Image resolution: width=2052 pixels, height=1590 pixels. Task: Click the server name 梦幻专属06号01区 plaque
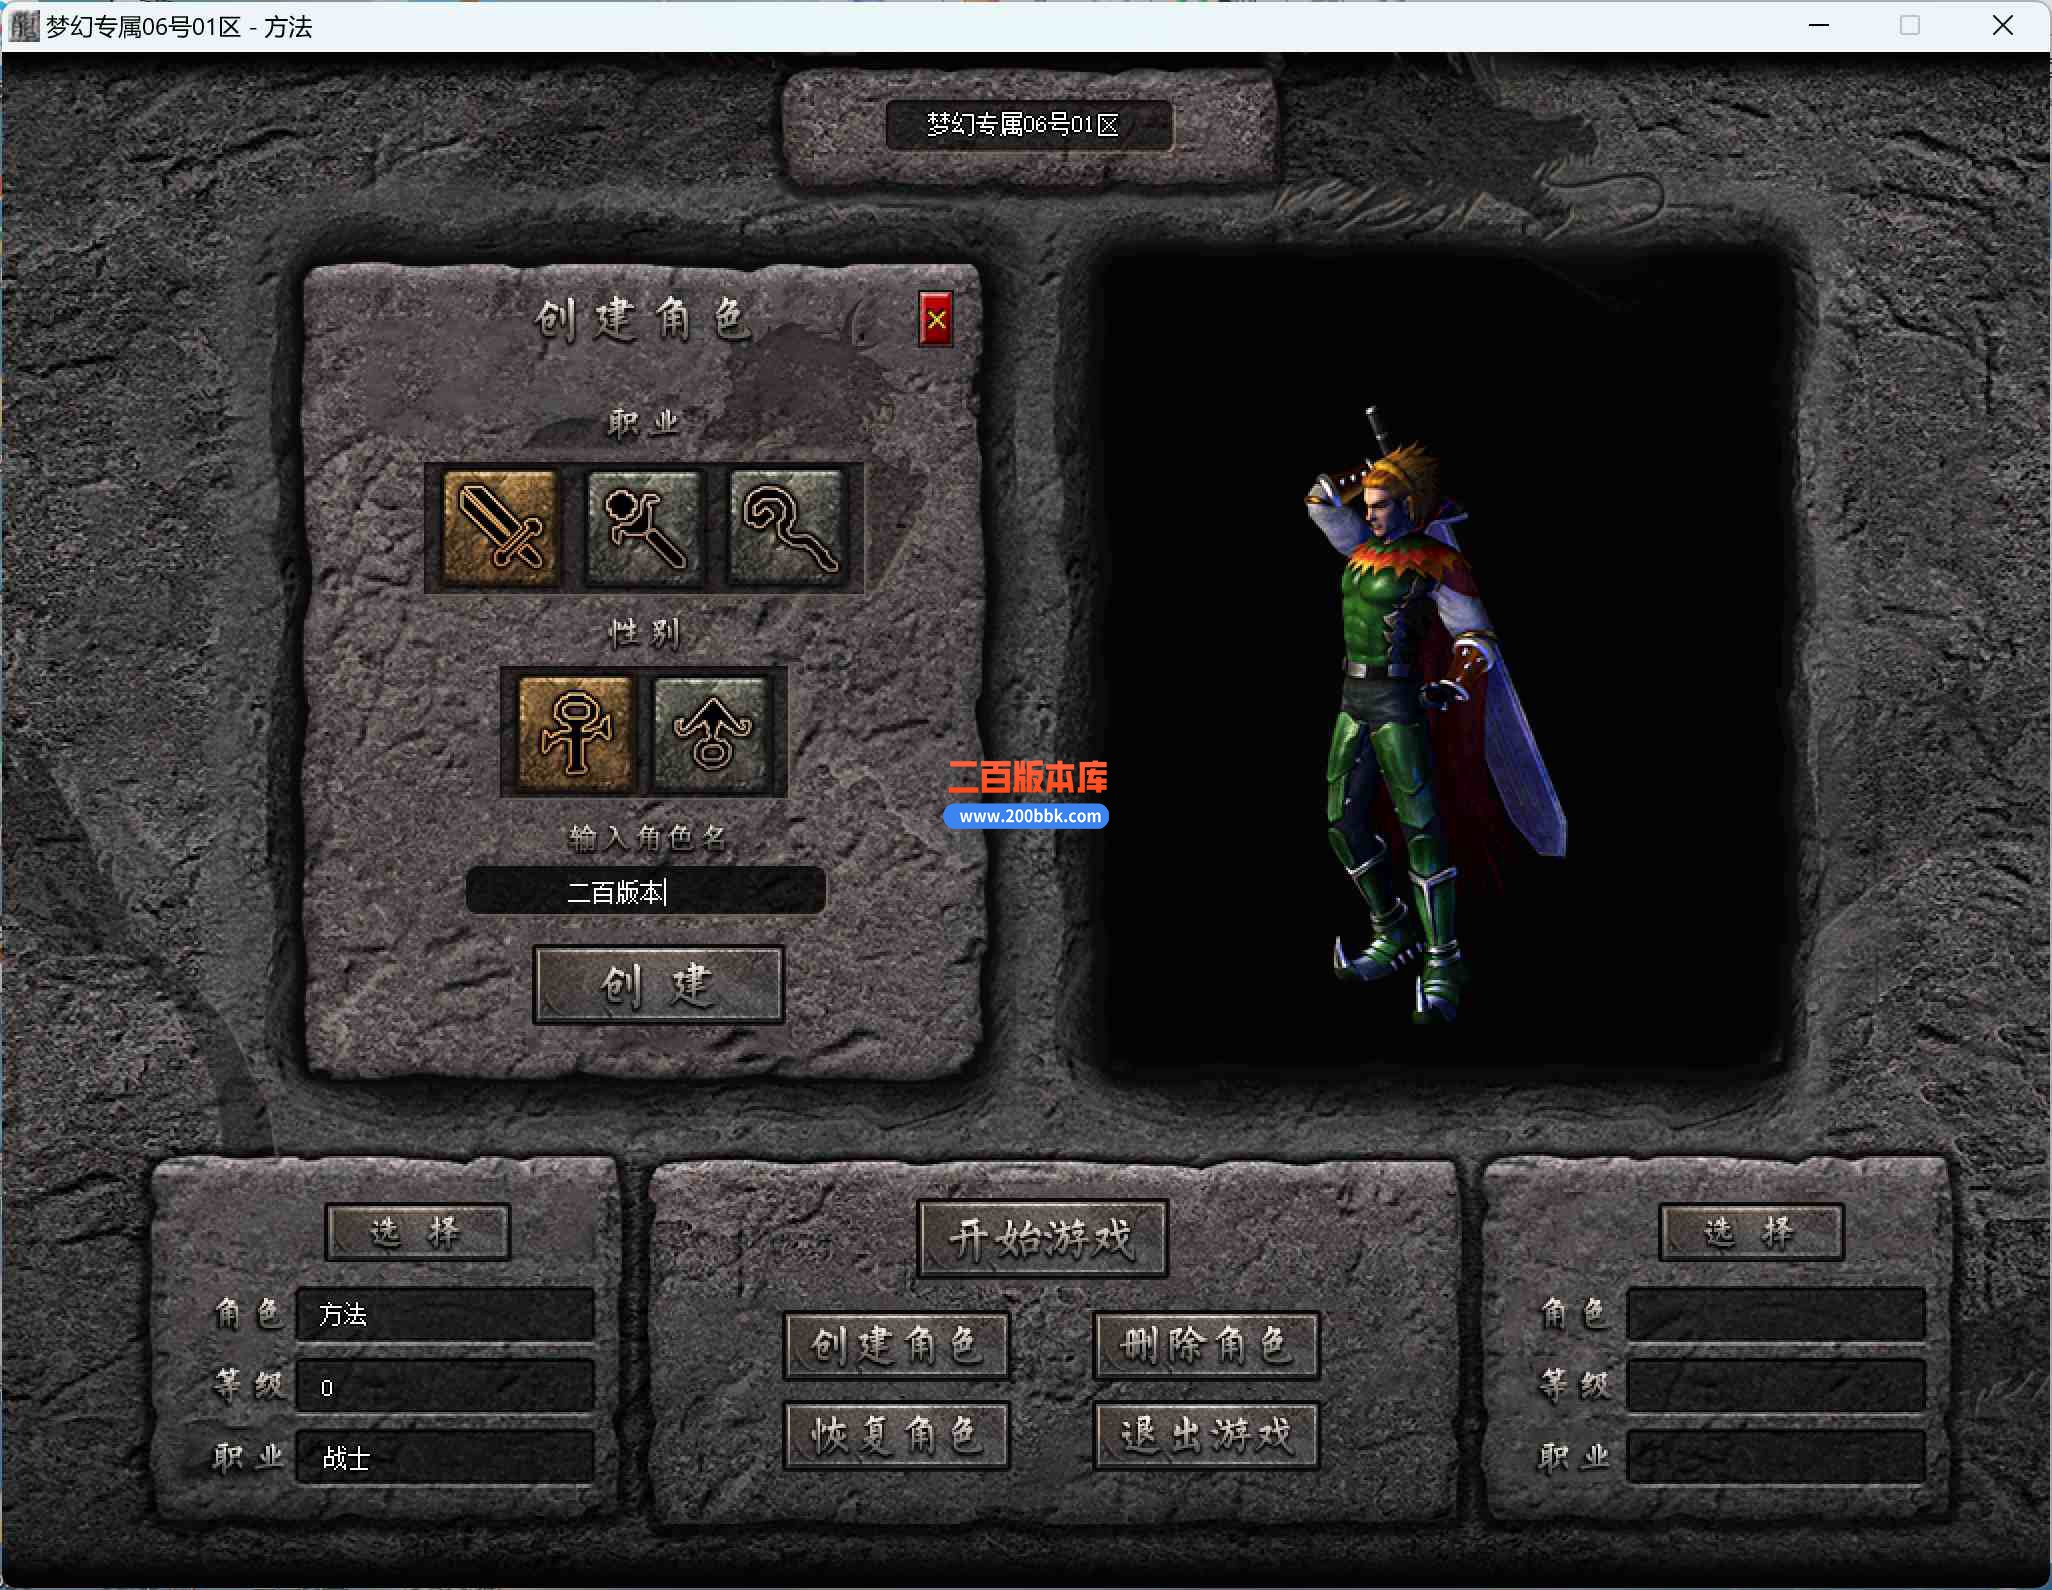pos(1028,125)
